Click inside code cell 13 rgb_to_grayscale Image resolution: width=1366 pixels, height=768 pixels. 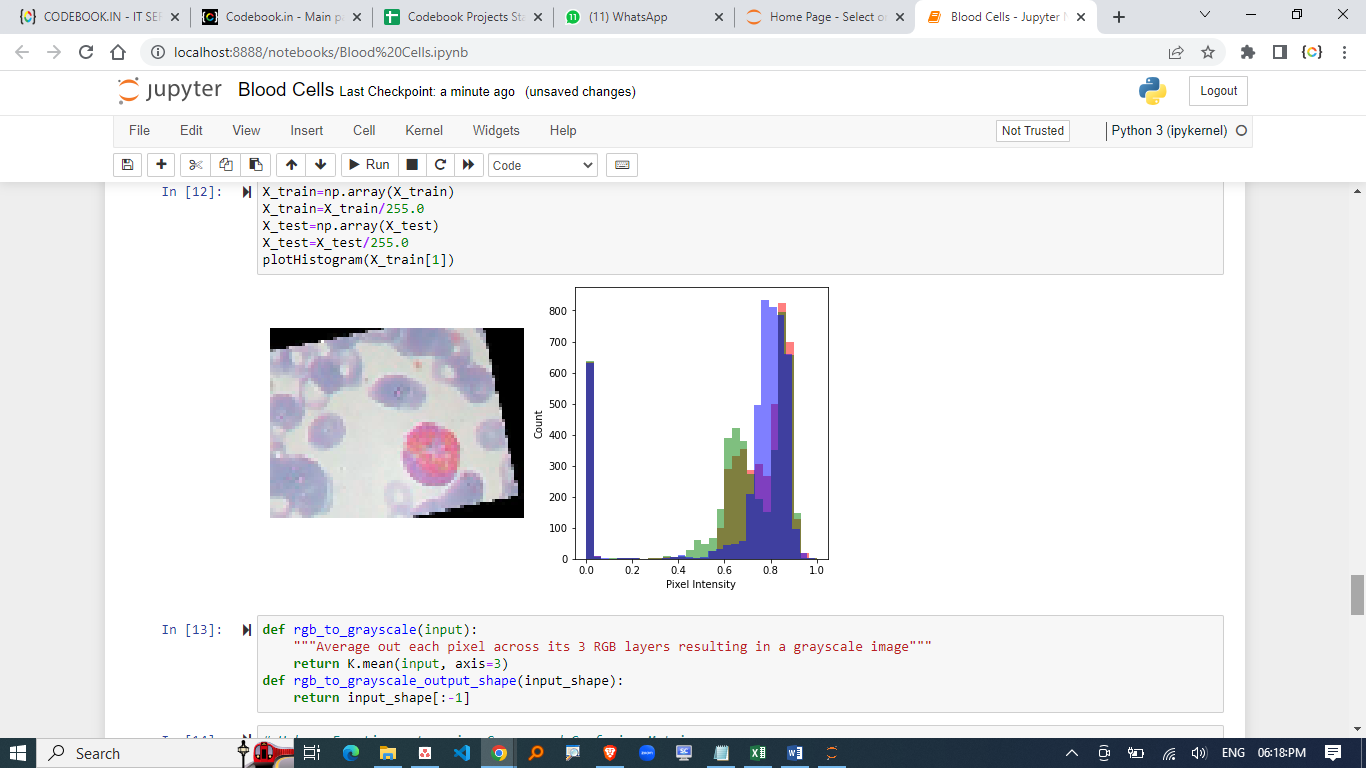pos(740,664)
